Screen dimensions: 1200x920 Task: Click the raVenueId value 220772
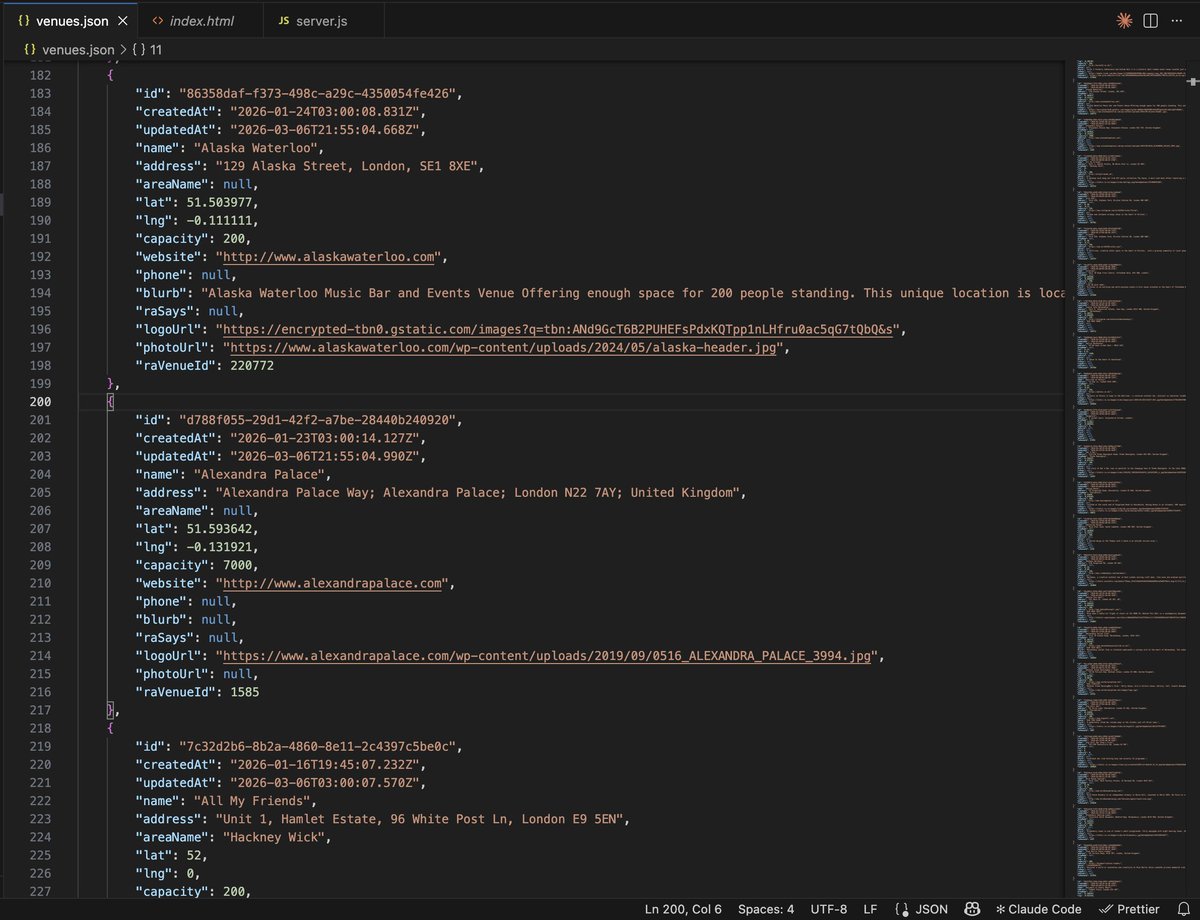point(251,365)
